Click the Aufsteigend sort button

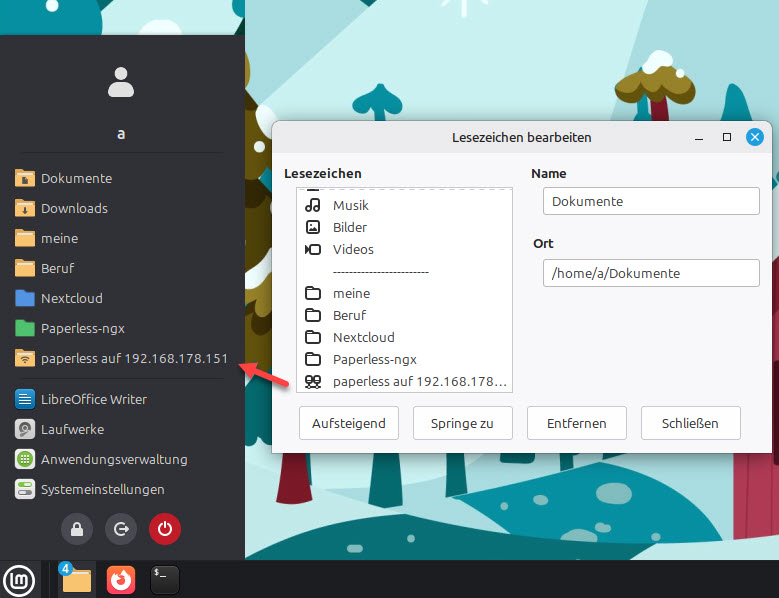(x=349, y=423)
